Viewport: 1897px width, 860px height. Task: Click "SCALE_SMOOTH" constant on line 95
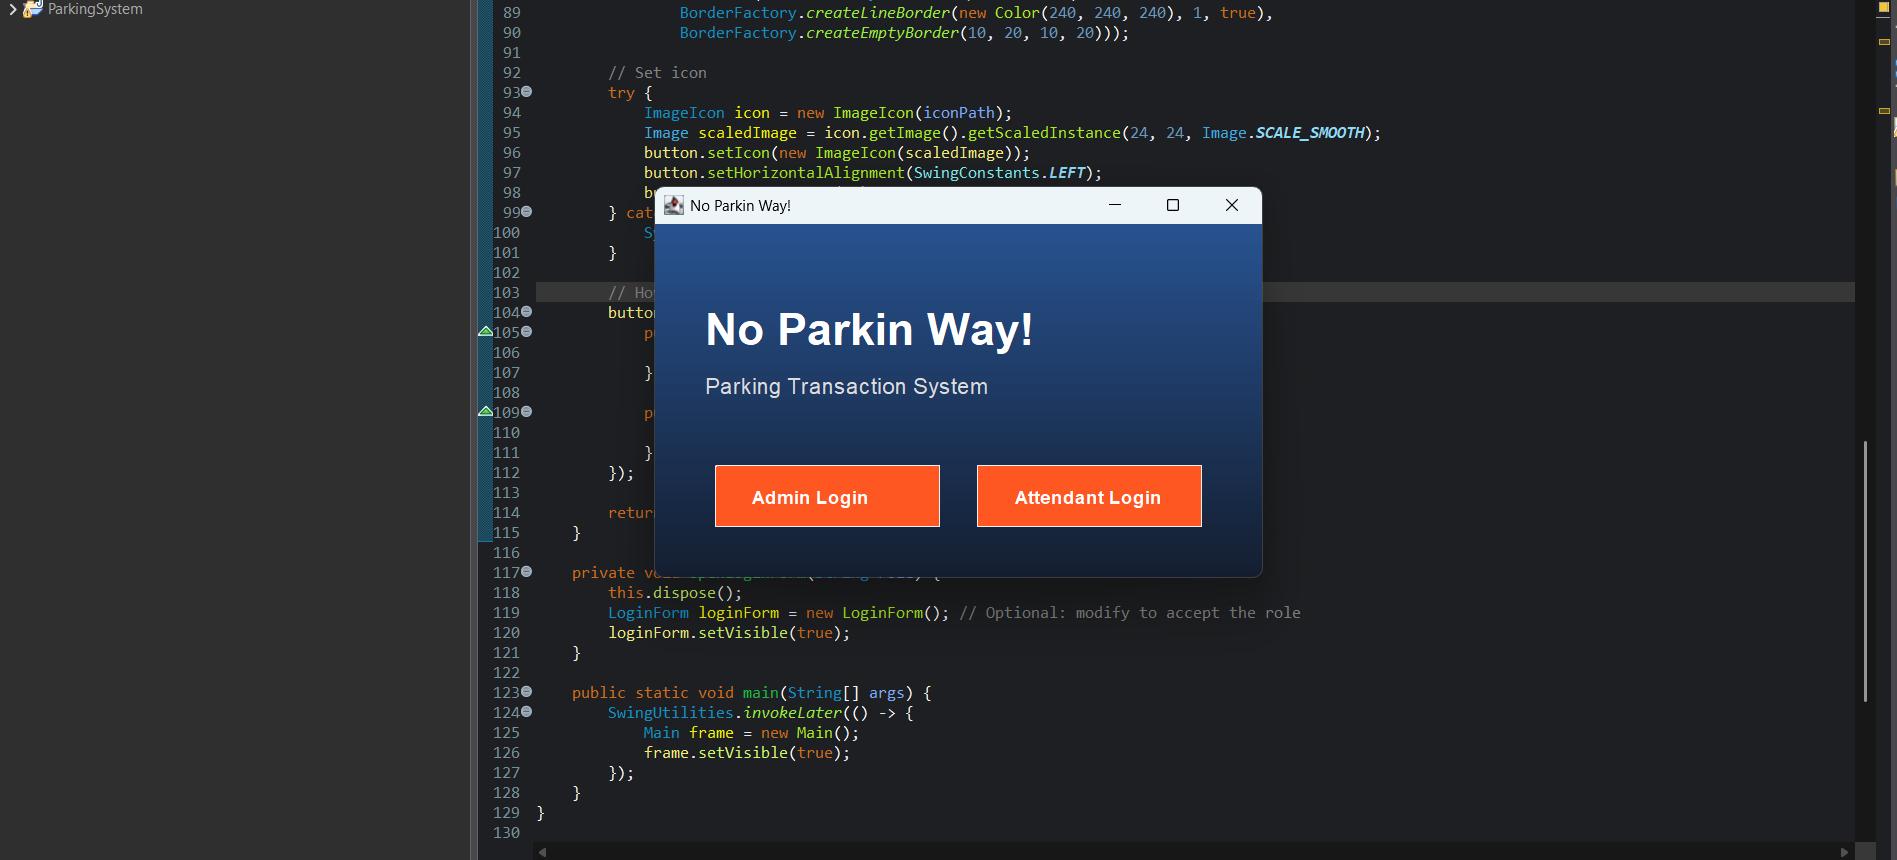coord(1310,133)
